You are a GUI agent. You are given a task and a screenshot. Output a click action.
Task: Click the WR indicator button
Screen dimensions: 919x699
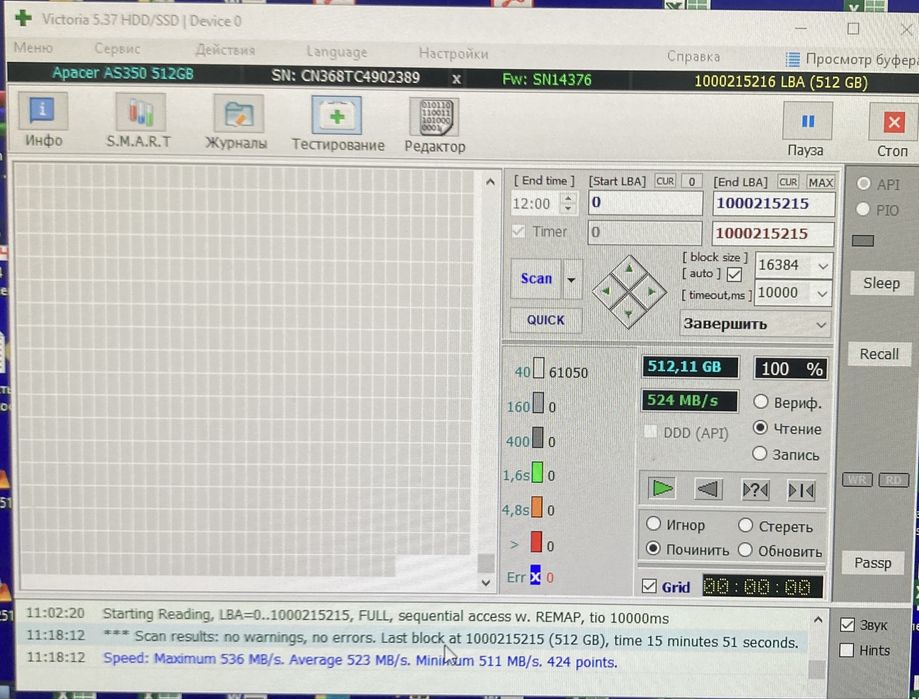(x=857, y=479)
